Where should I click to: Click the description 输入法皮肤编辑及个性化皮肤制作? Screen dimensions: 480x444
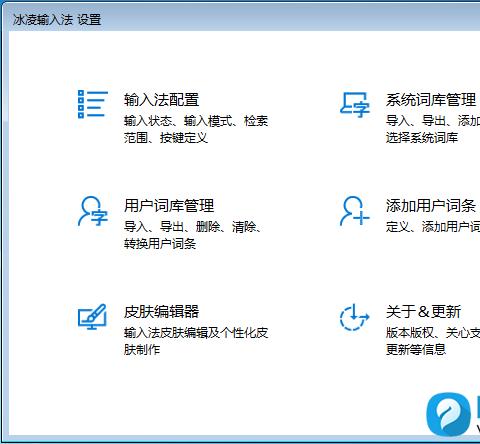[196, 341]
